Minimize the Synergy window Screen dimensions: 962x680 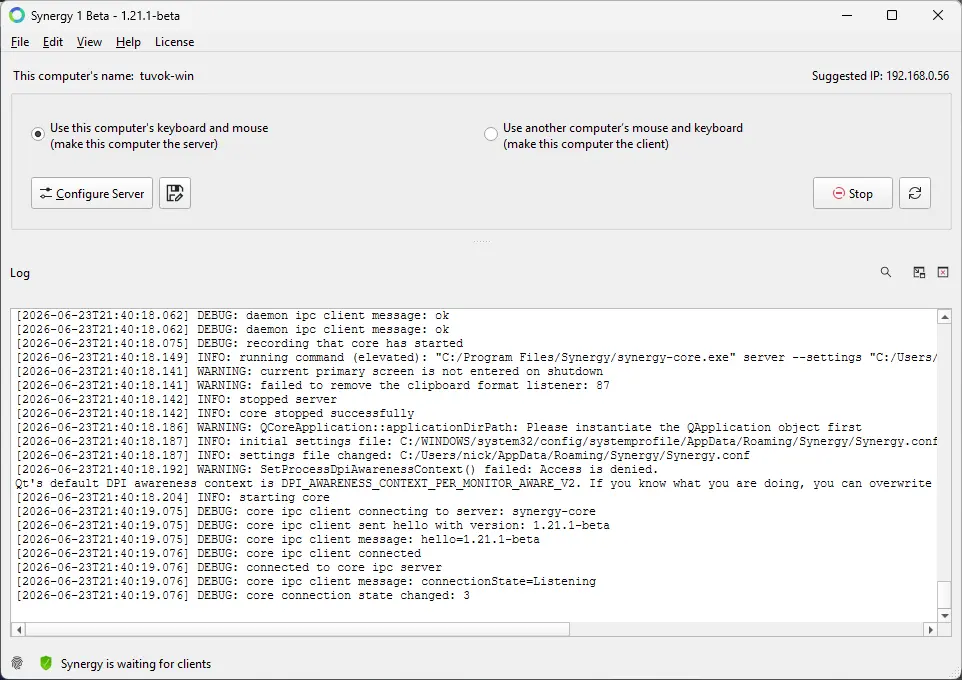click(x=847, y=15)
